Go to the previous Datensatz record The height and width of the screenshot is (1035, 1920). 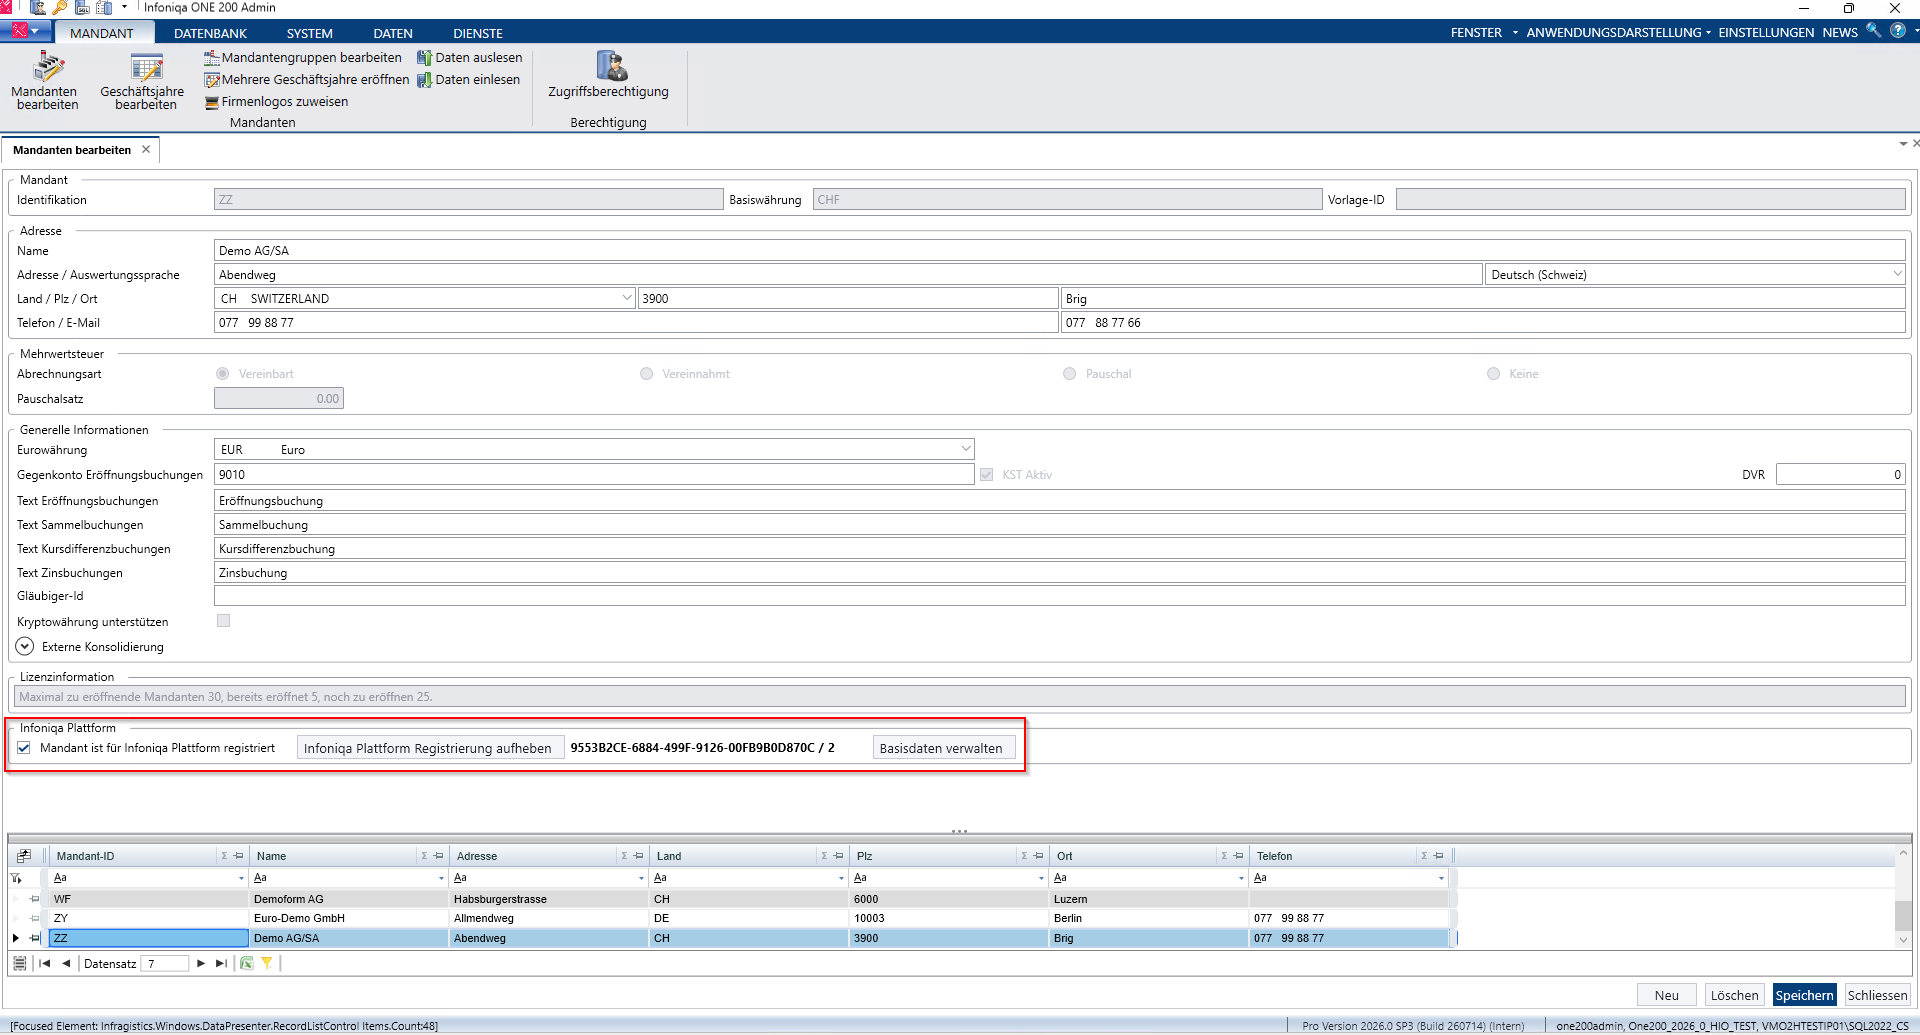pos(66,964)
